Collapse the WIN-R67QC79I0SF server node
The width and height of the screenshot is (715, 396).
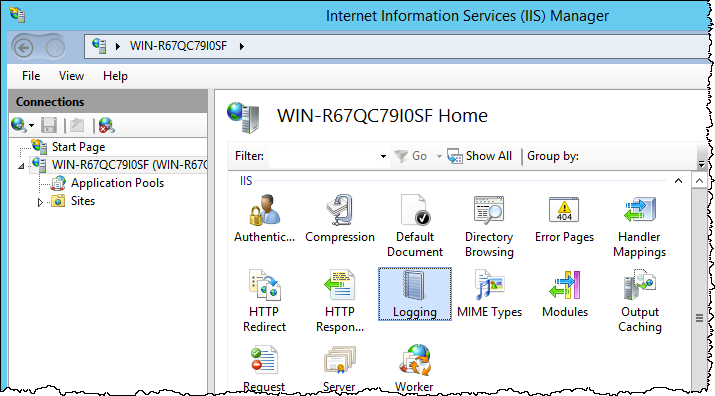[21, 166]
